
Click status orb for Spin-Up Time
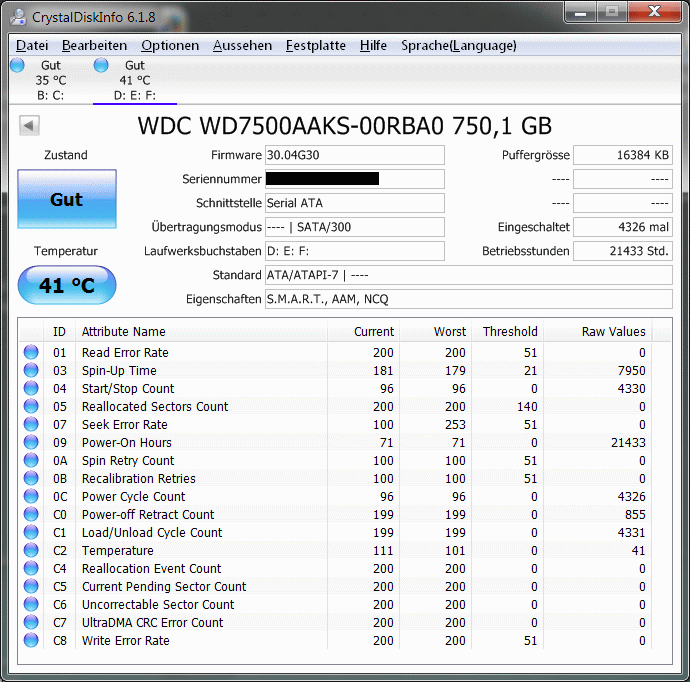[x=31, y=370]
